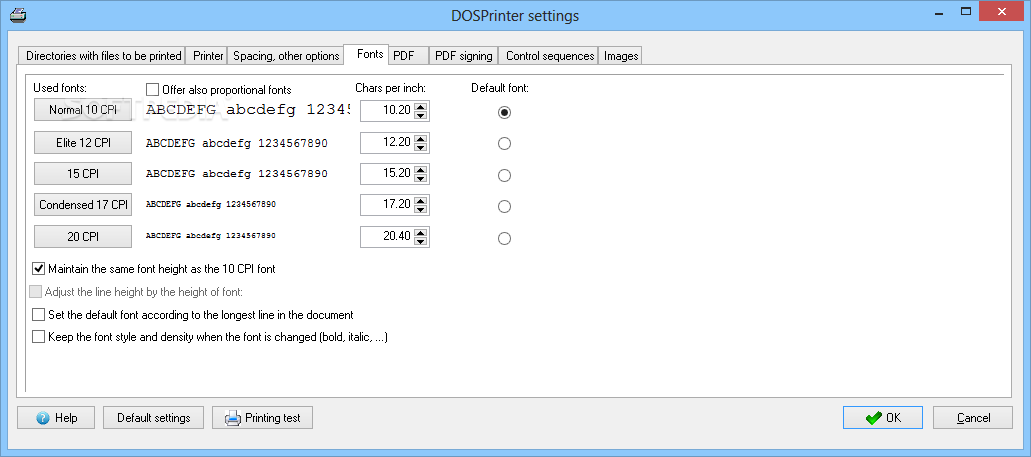This screenshot has width=1031, height=457.
Task: Increase the 12.20 chars per inch value
Action: point(421,137)
